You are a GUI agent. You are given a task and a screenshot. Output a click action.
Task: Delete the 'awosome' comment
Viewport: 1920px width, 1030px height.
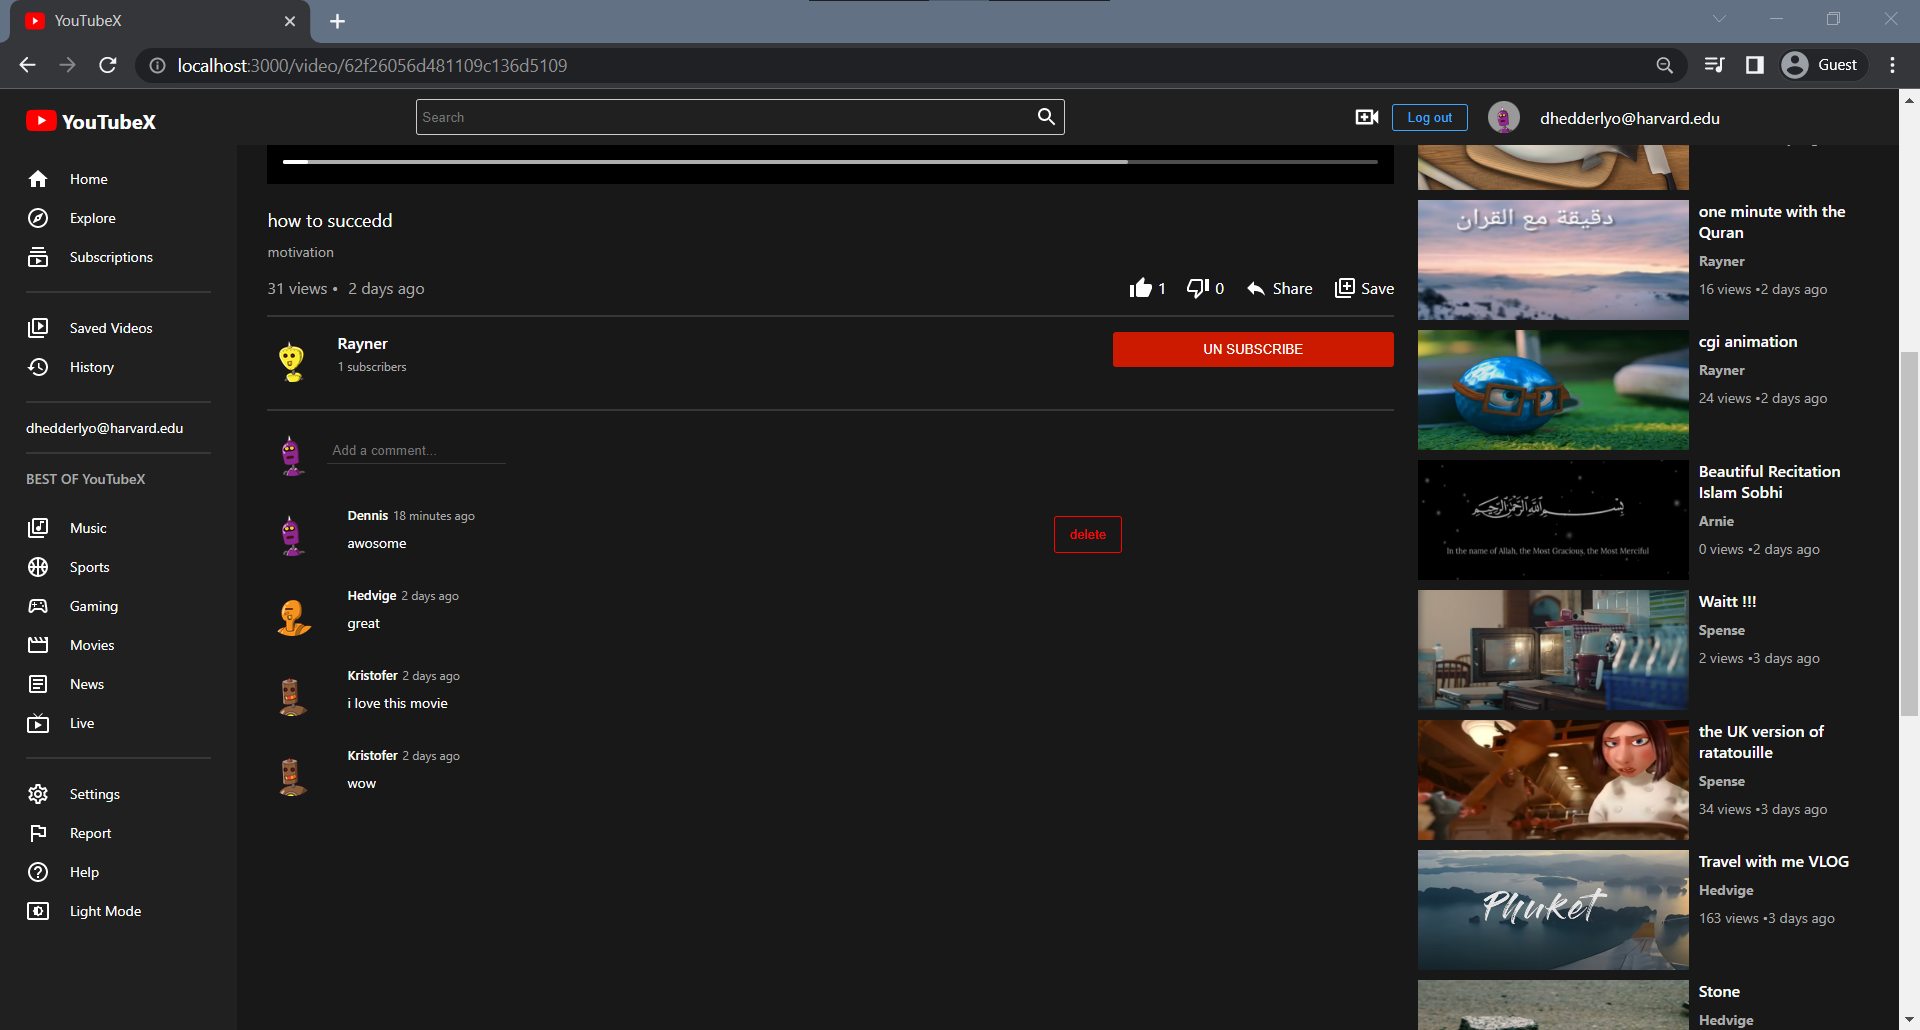(x=1088, y=534)
